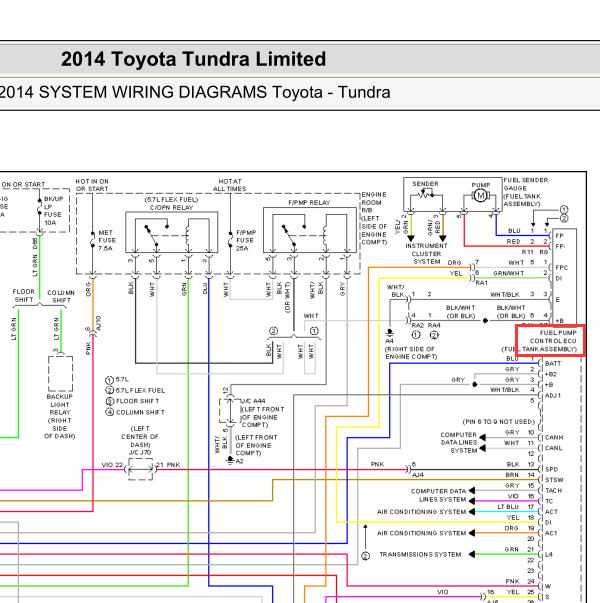This screenshot has width=600, height=603.
Task: Click the MET FUSE 7.5A label
Action: click(x=107, y=240)
